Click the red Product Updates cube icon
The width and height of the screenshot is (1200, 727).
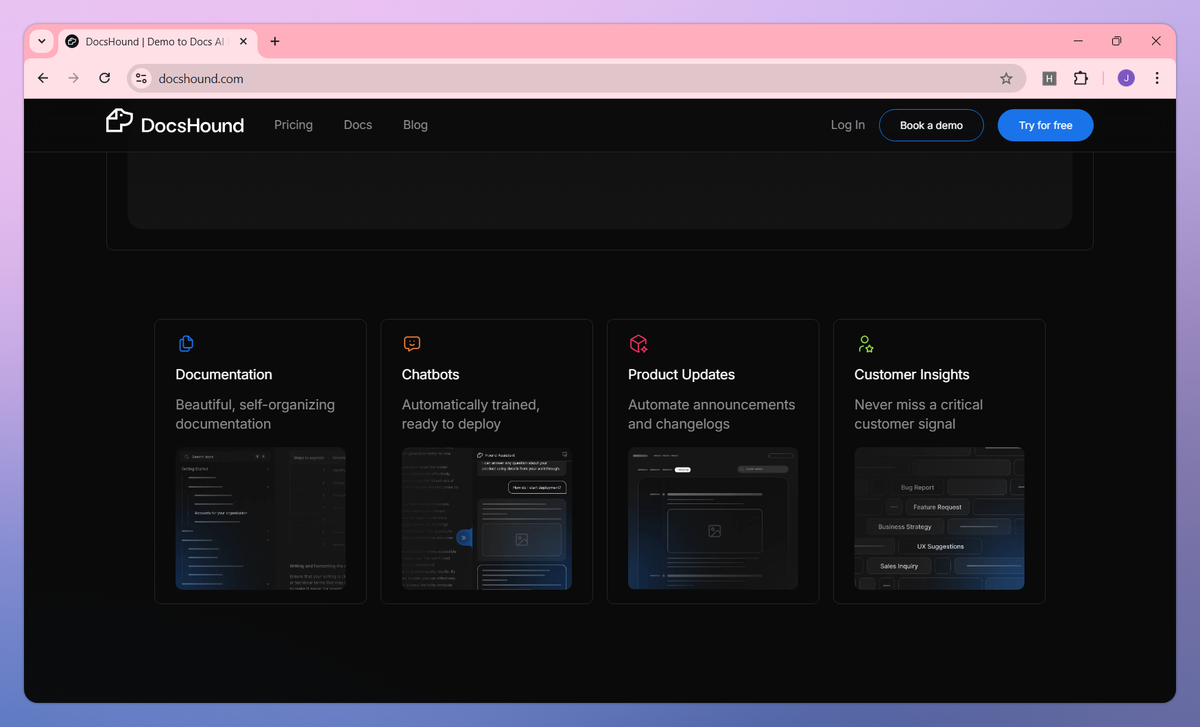(x=639, y=343)
